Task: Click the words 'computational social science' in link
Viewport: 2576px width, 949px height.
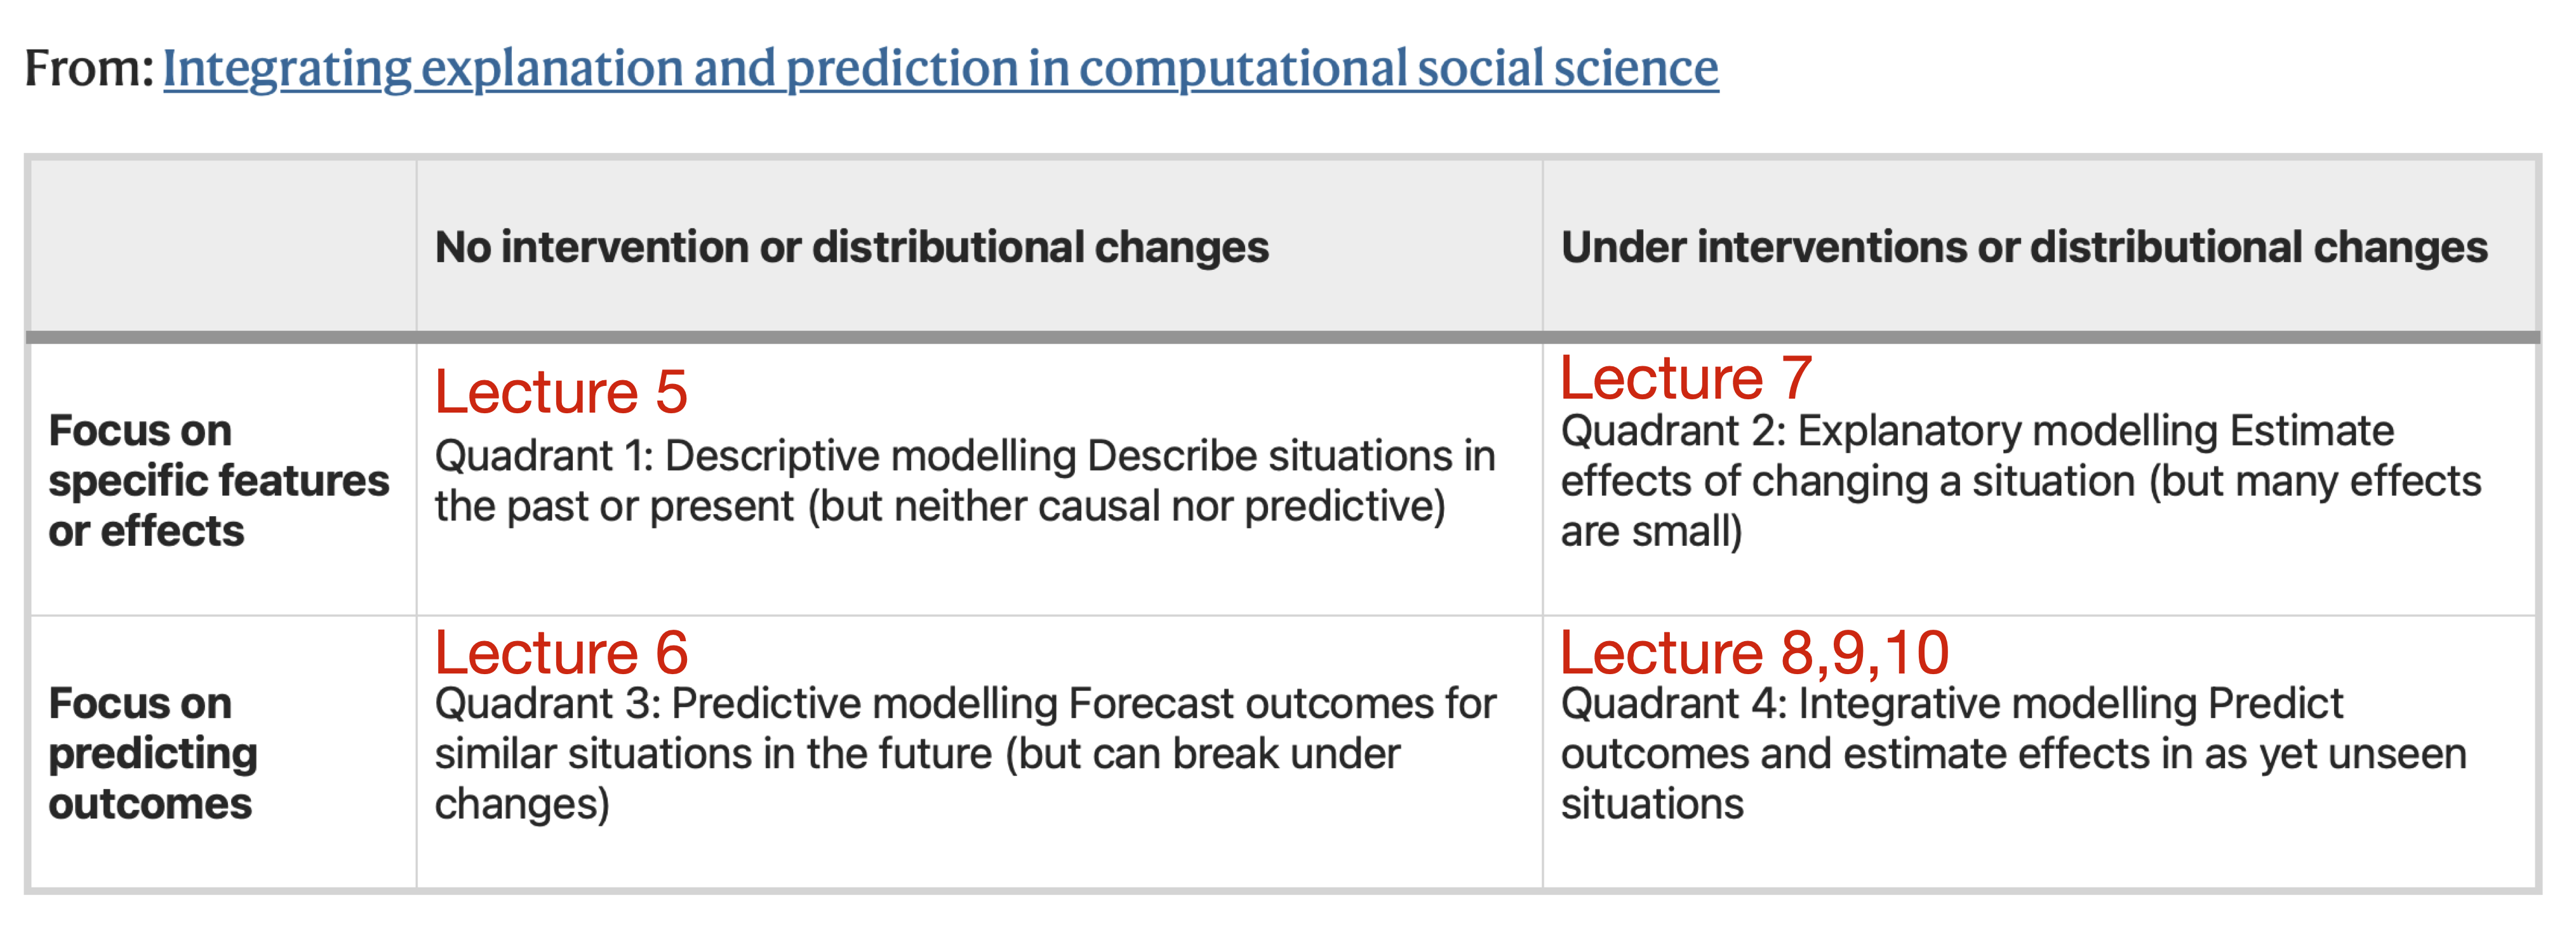Action: 1398,68
